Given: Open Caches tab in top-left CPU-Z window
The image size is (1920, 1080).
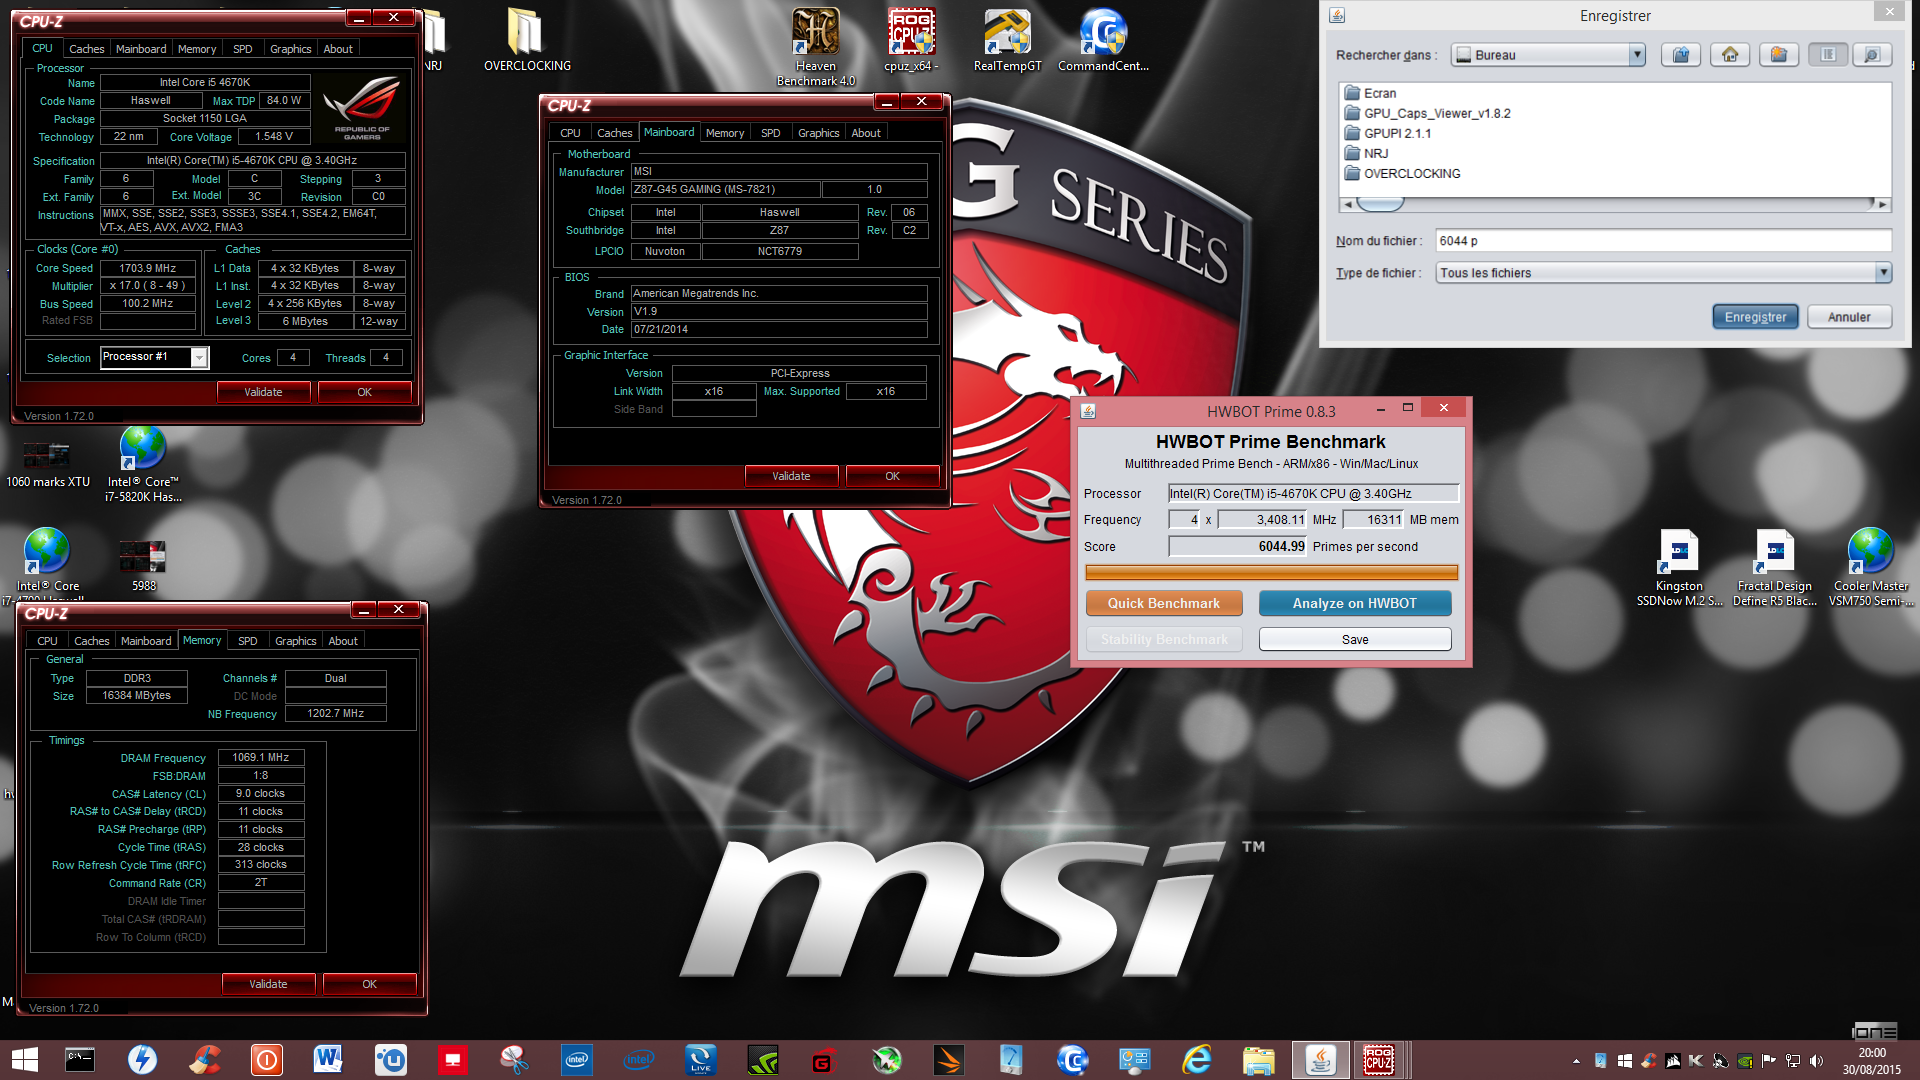Looking at the screenshot, I should pyautogui.click(x=86, y=48).
